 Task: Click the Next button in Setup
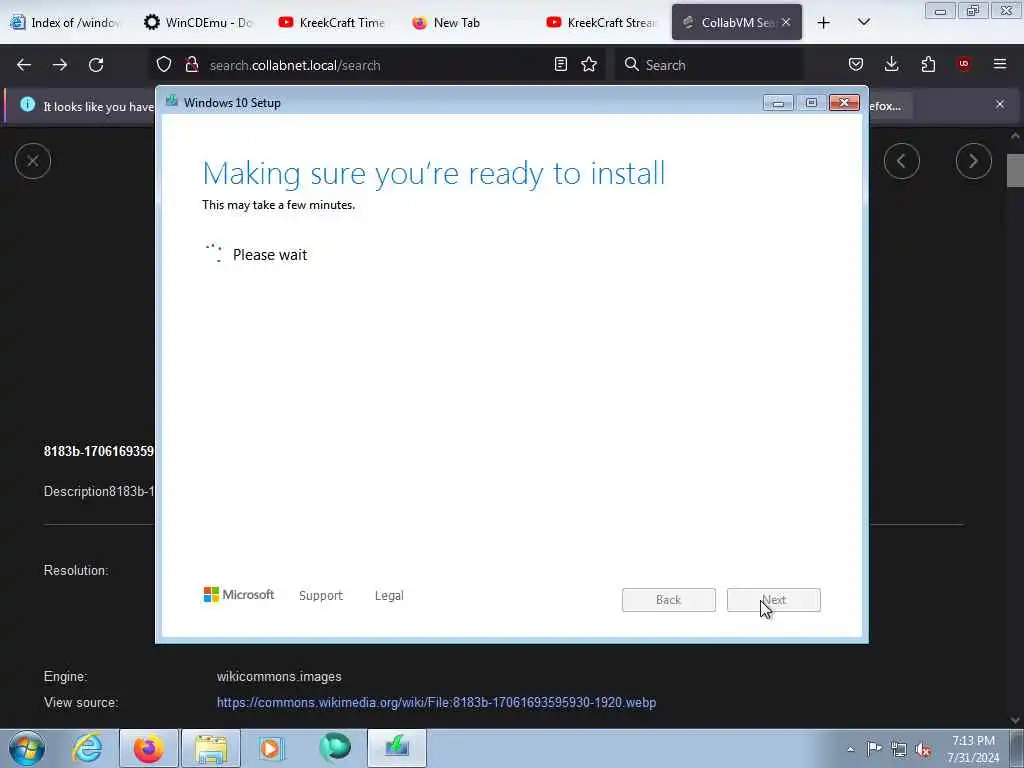point(773,600)
